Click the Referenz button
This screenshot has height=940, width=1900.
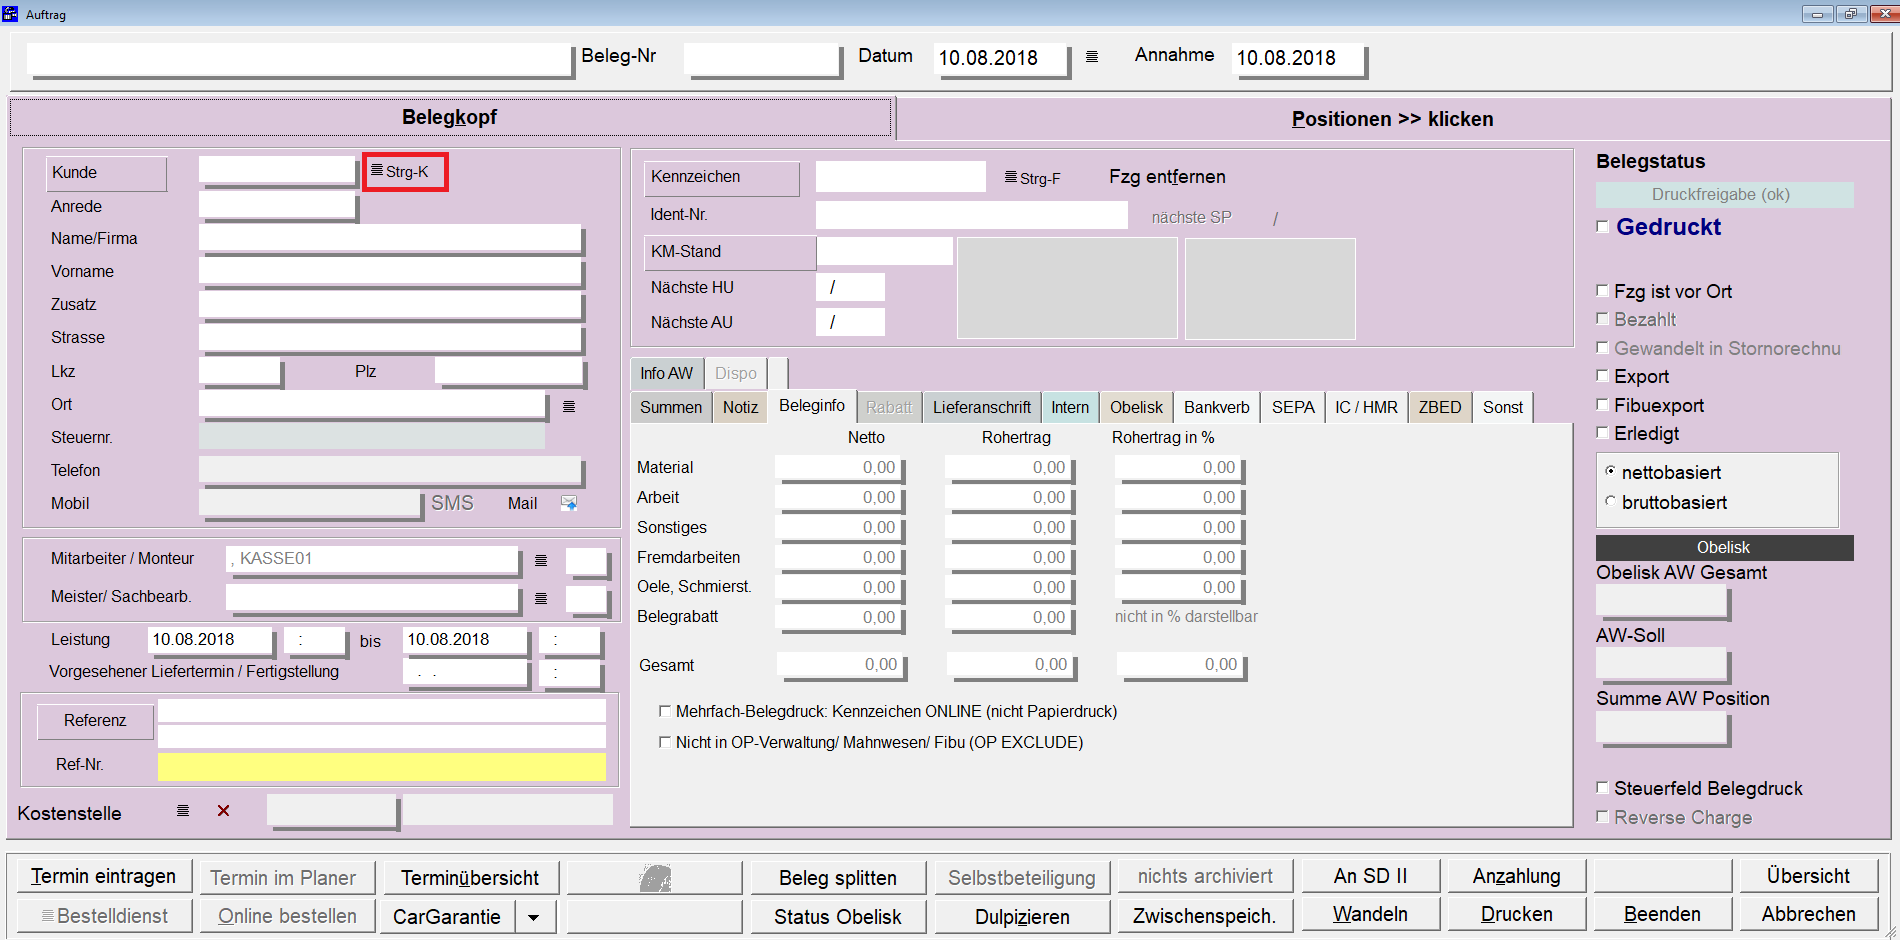coord(95,721)
